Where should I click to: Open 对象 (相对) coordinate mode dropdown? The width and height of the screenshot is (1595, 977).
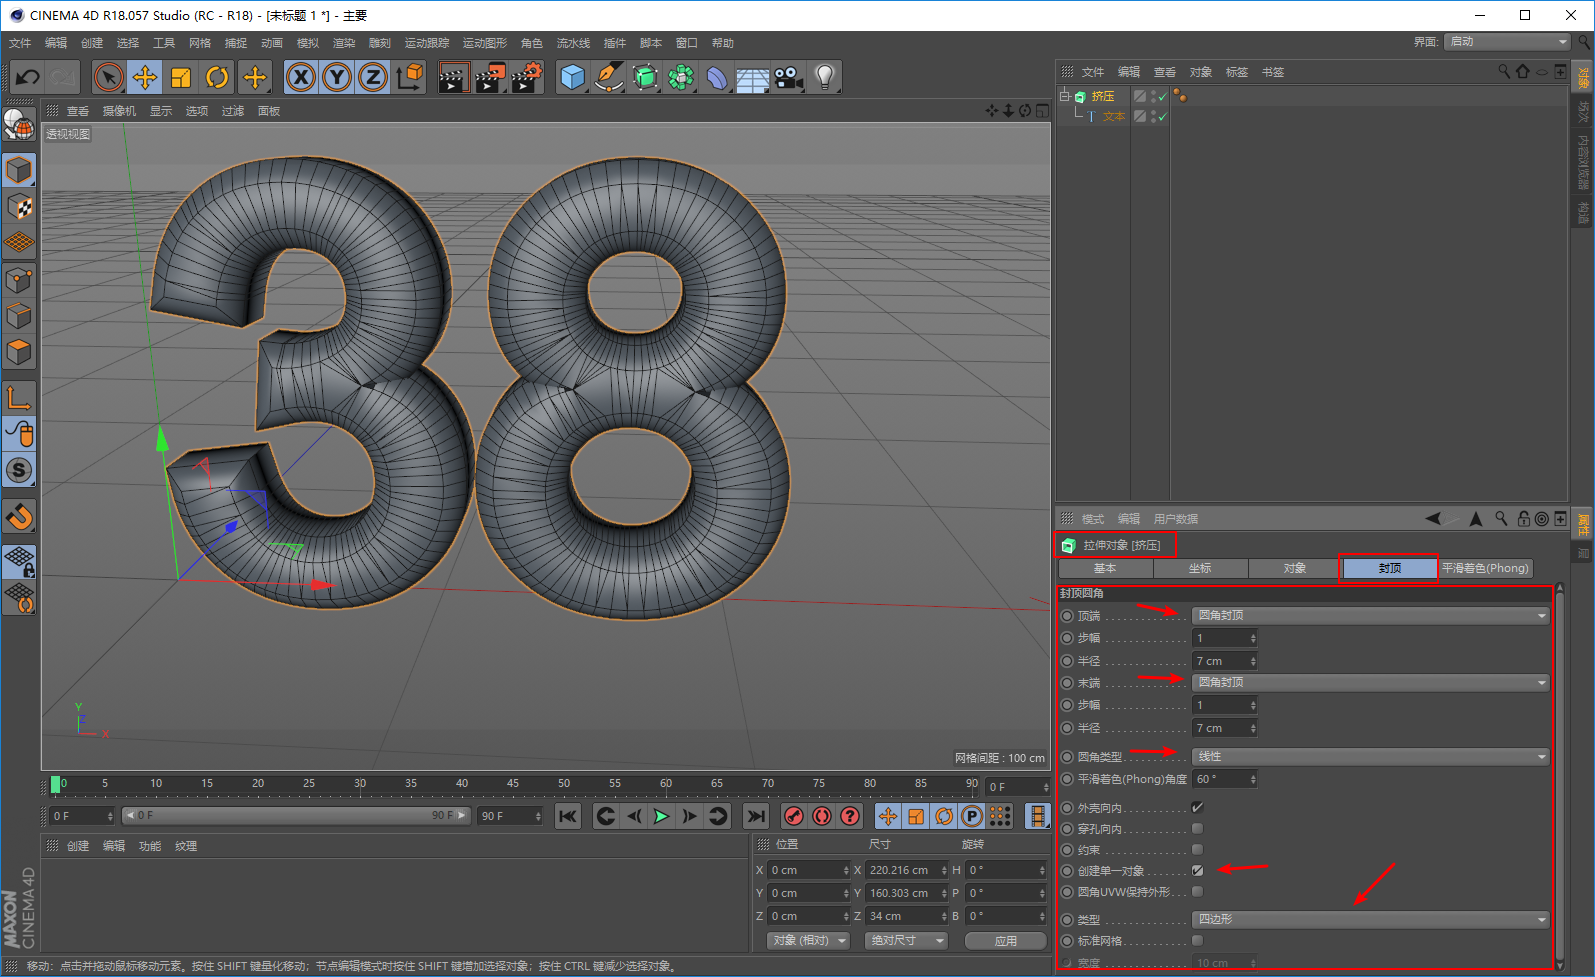pos(808,940)
